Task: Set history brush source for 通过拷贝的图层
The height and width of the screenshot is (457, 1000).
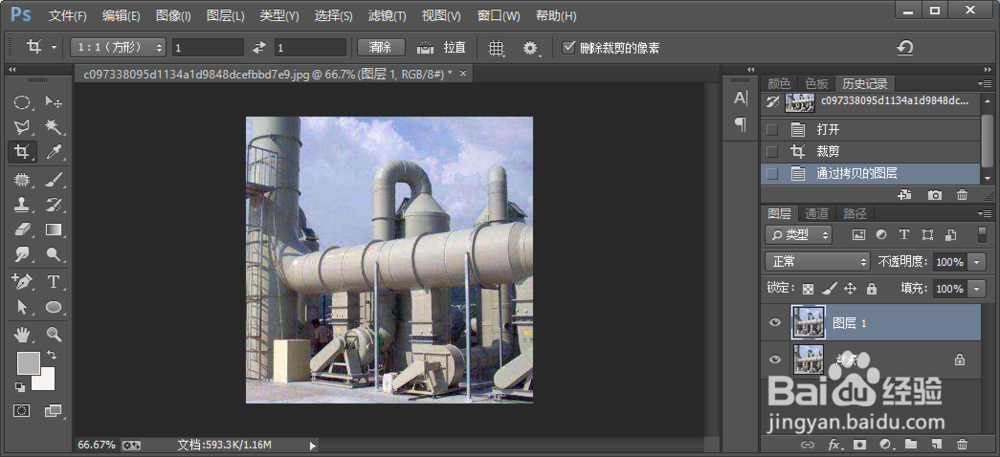Action: [772, 173]
